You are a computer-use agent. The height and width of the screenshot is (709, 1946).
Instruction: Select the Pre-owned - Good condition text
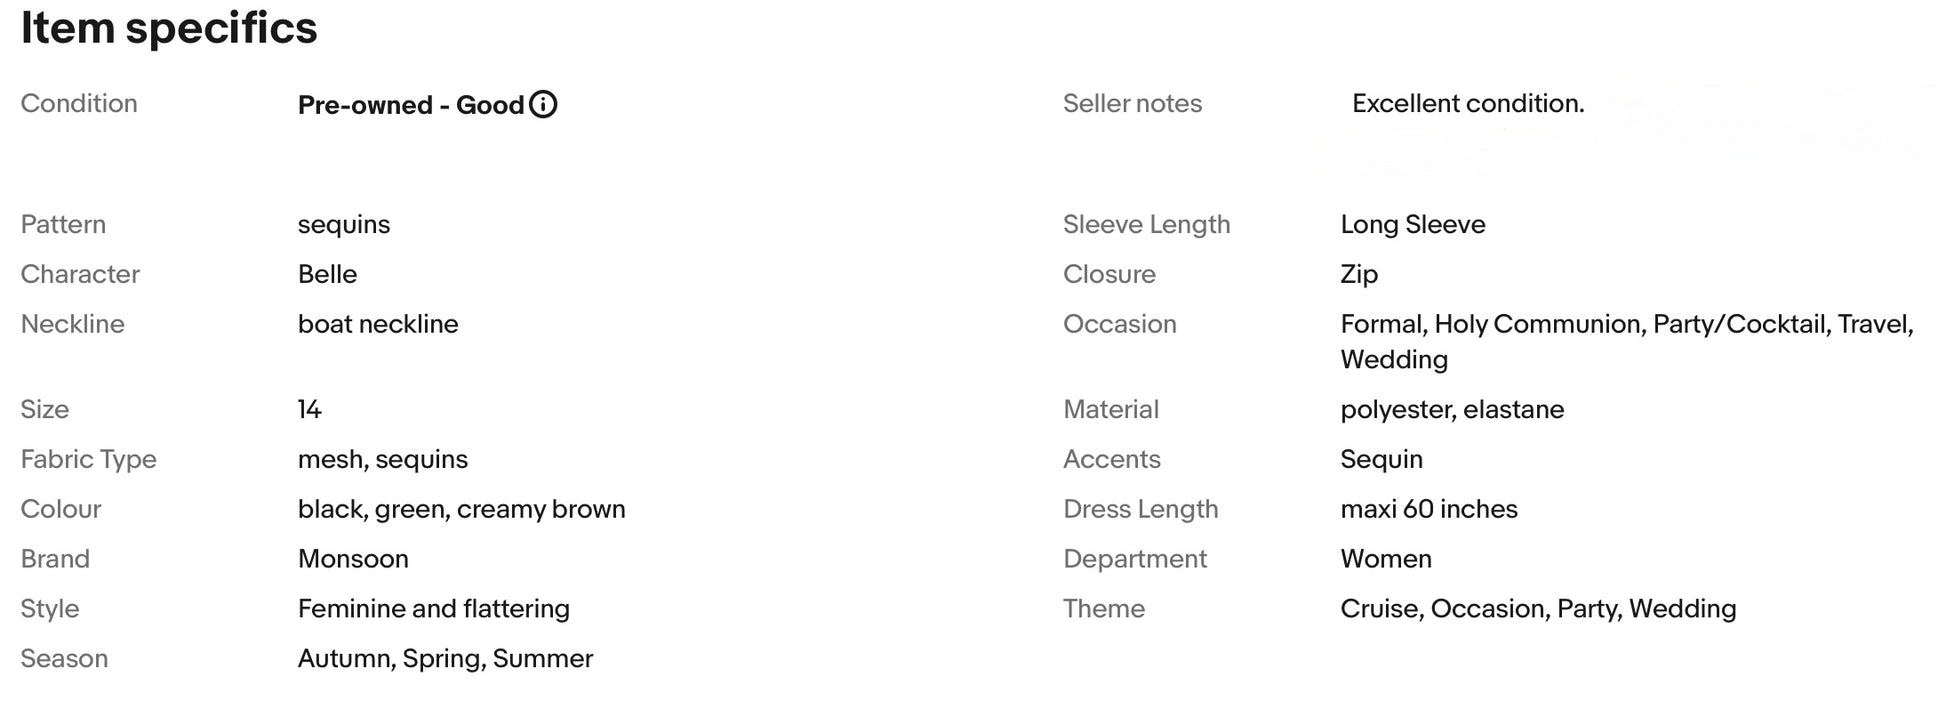tap(411, 105)
